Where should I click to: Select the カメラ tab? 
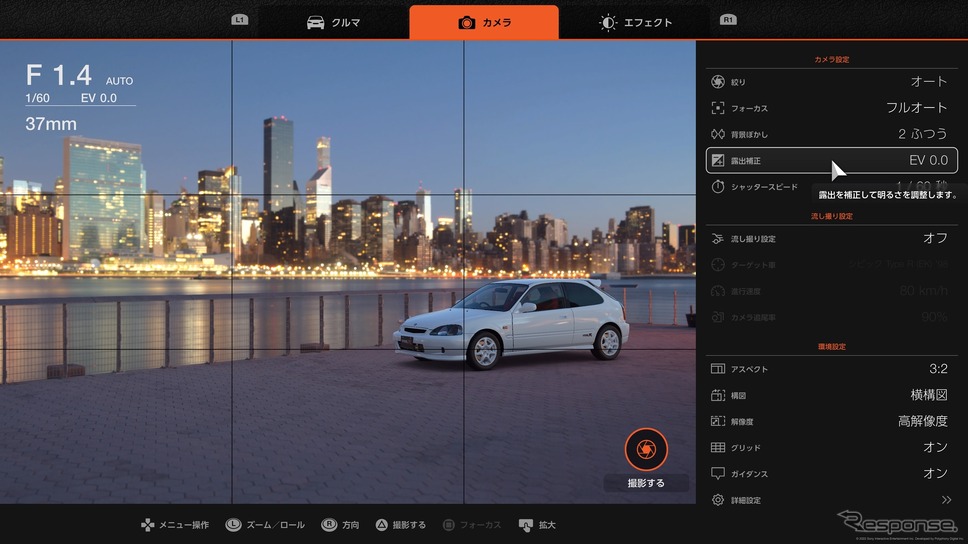[484, 22]
